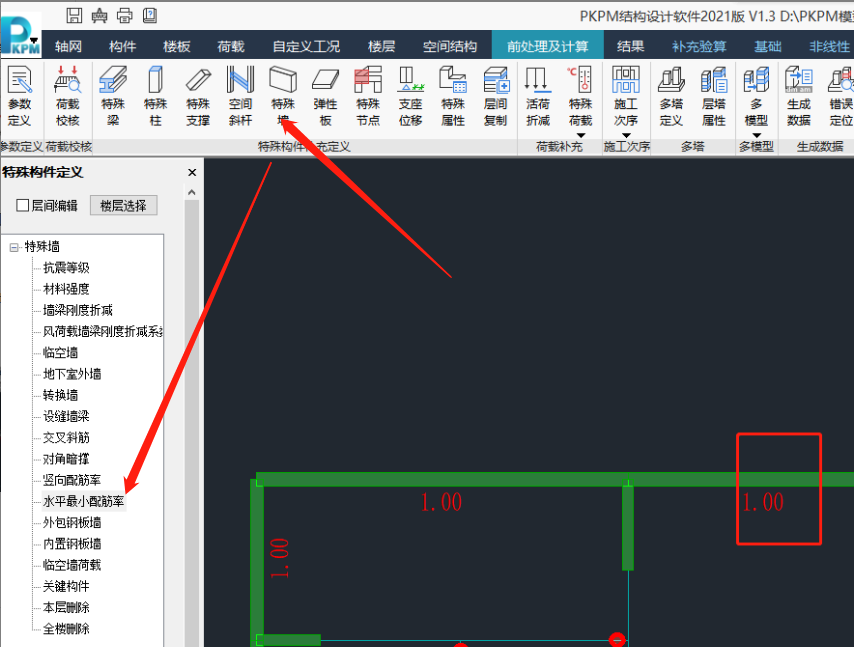
Task: Switch to 基础 ribbon tab
Action: [767, 46]
